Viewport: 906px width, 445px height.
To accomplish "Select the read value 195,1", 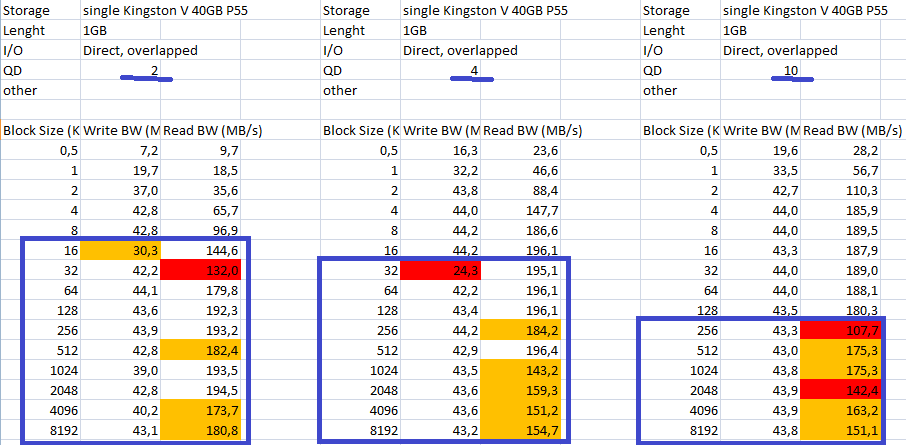I will (x=521, y=271).
